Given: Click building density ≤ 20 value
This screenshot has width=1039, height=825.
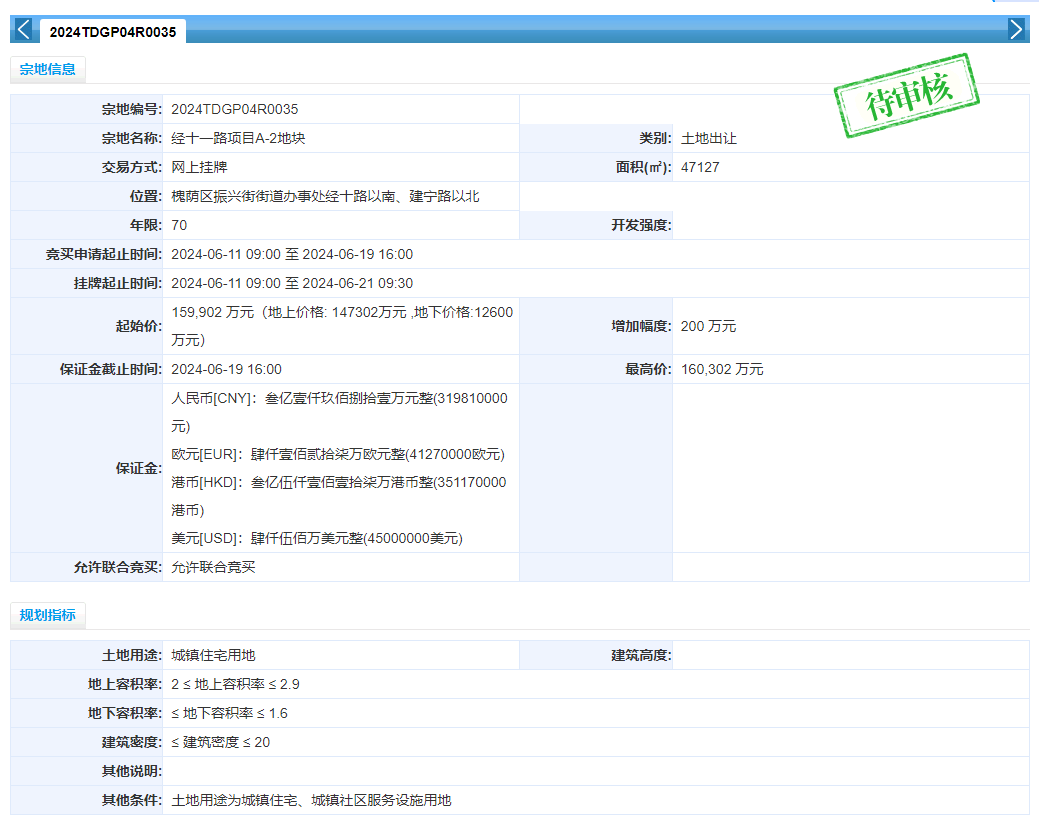Looking at the screenshot, I should click(221, 742).
